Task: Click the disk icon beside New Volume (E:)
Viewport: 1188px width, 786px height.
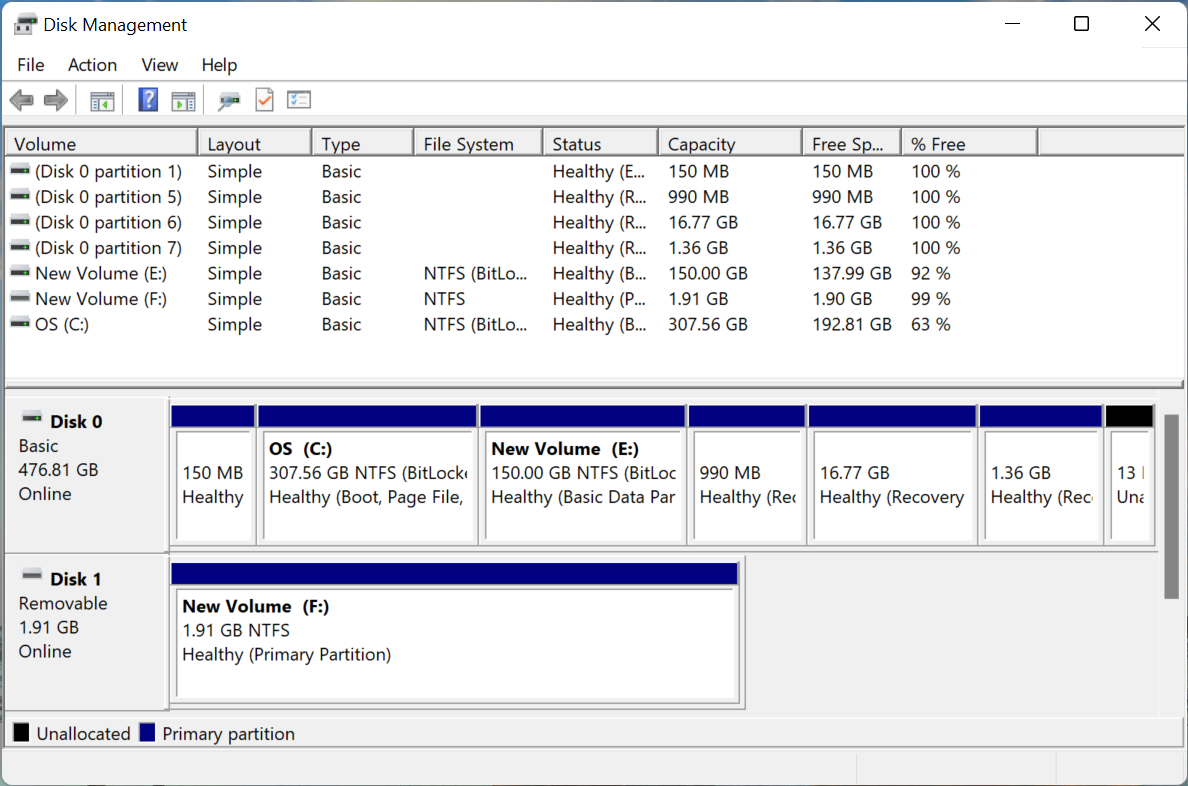Action: pyautogui.click(x=20, y=273)
